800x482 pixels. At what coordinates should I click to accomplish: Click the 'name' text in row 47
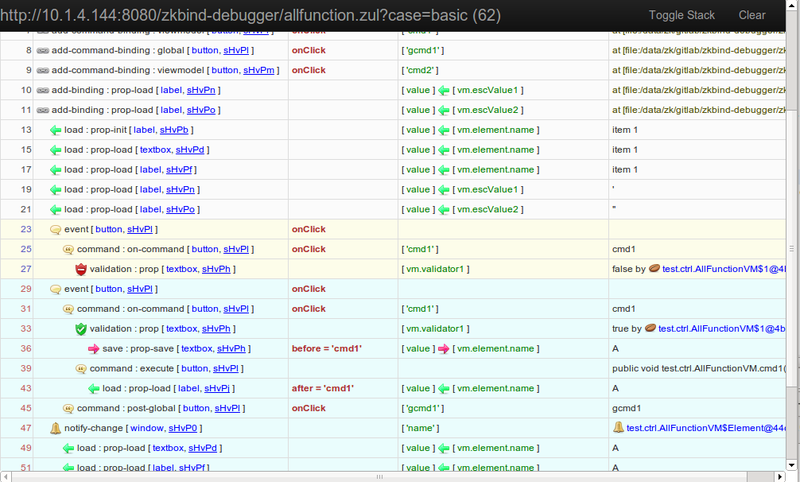pyautogui.click(x=420, y=428)
